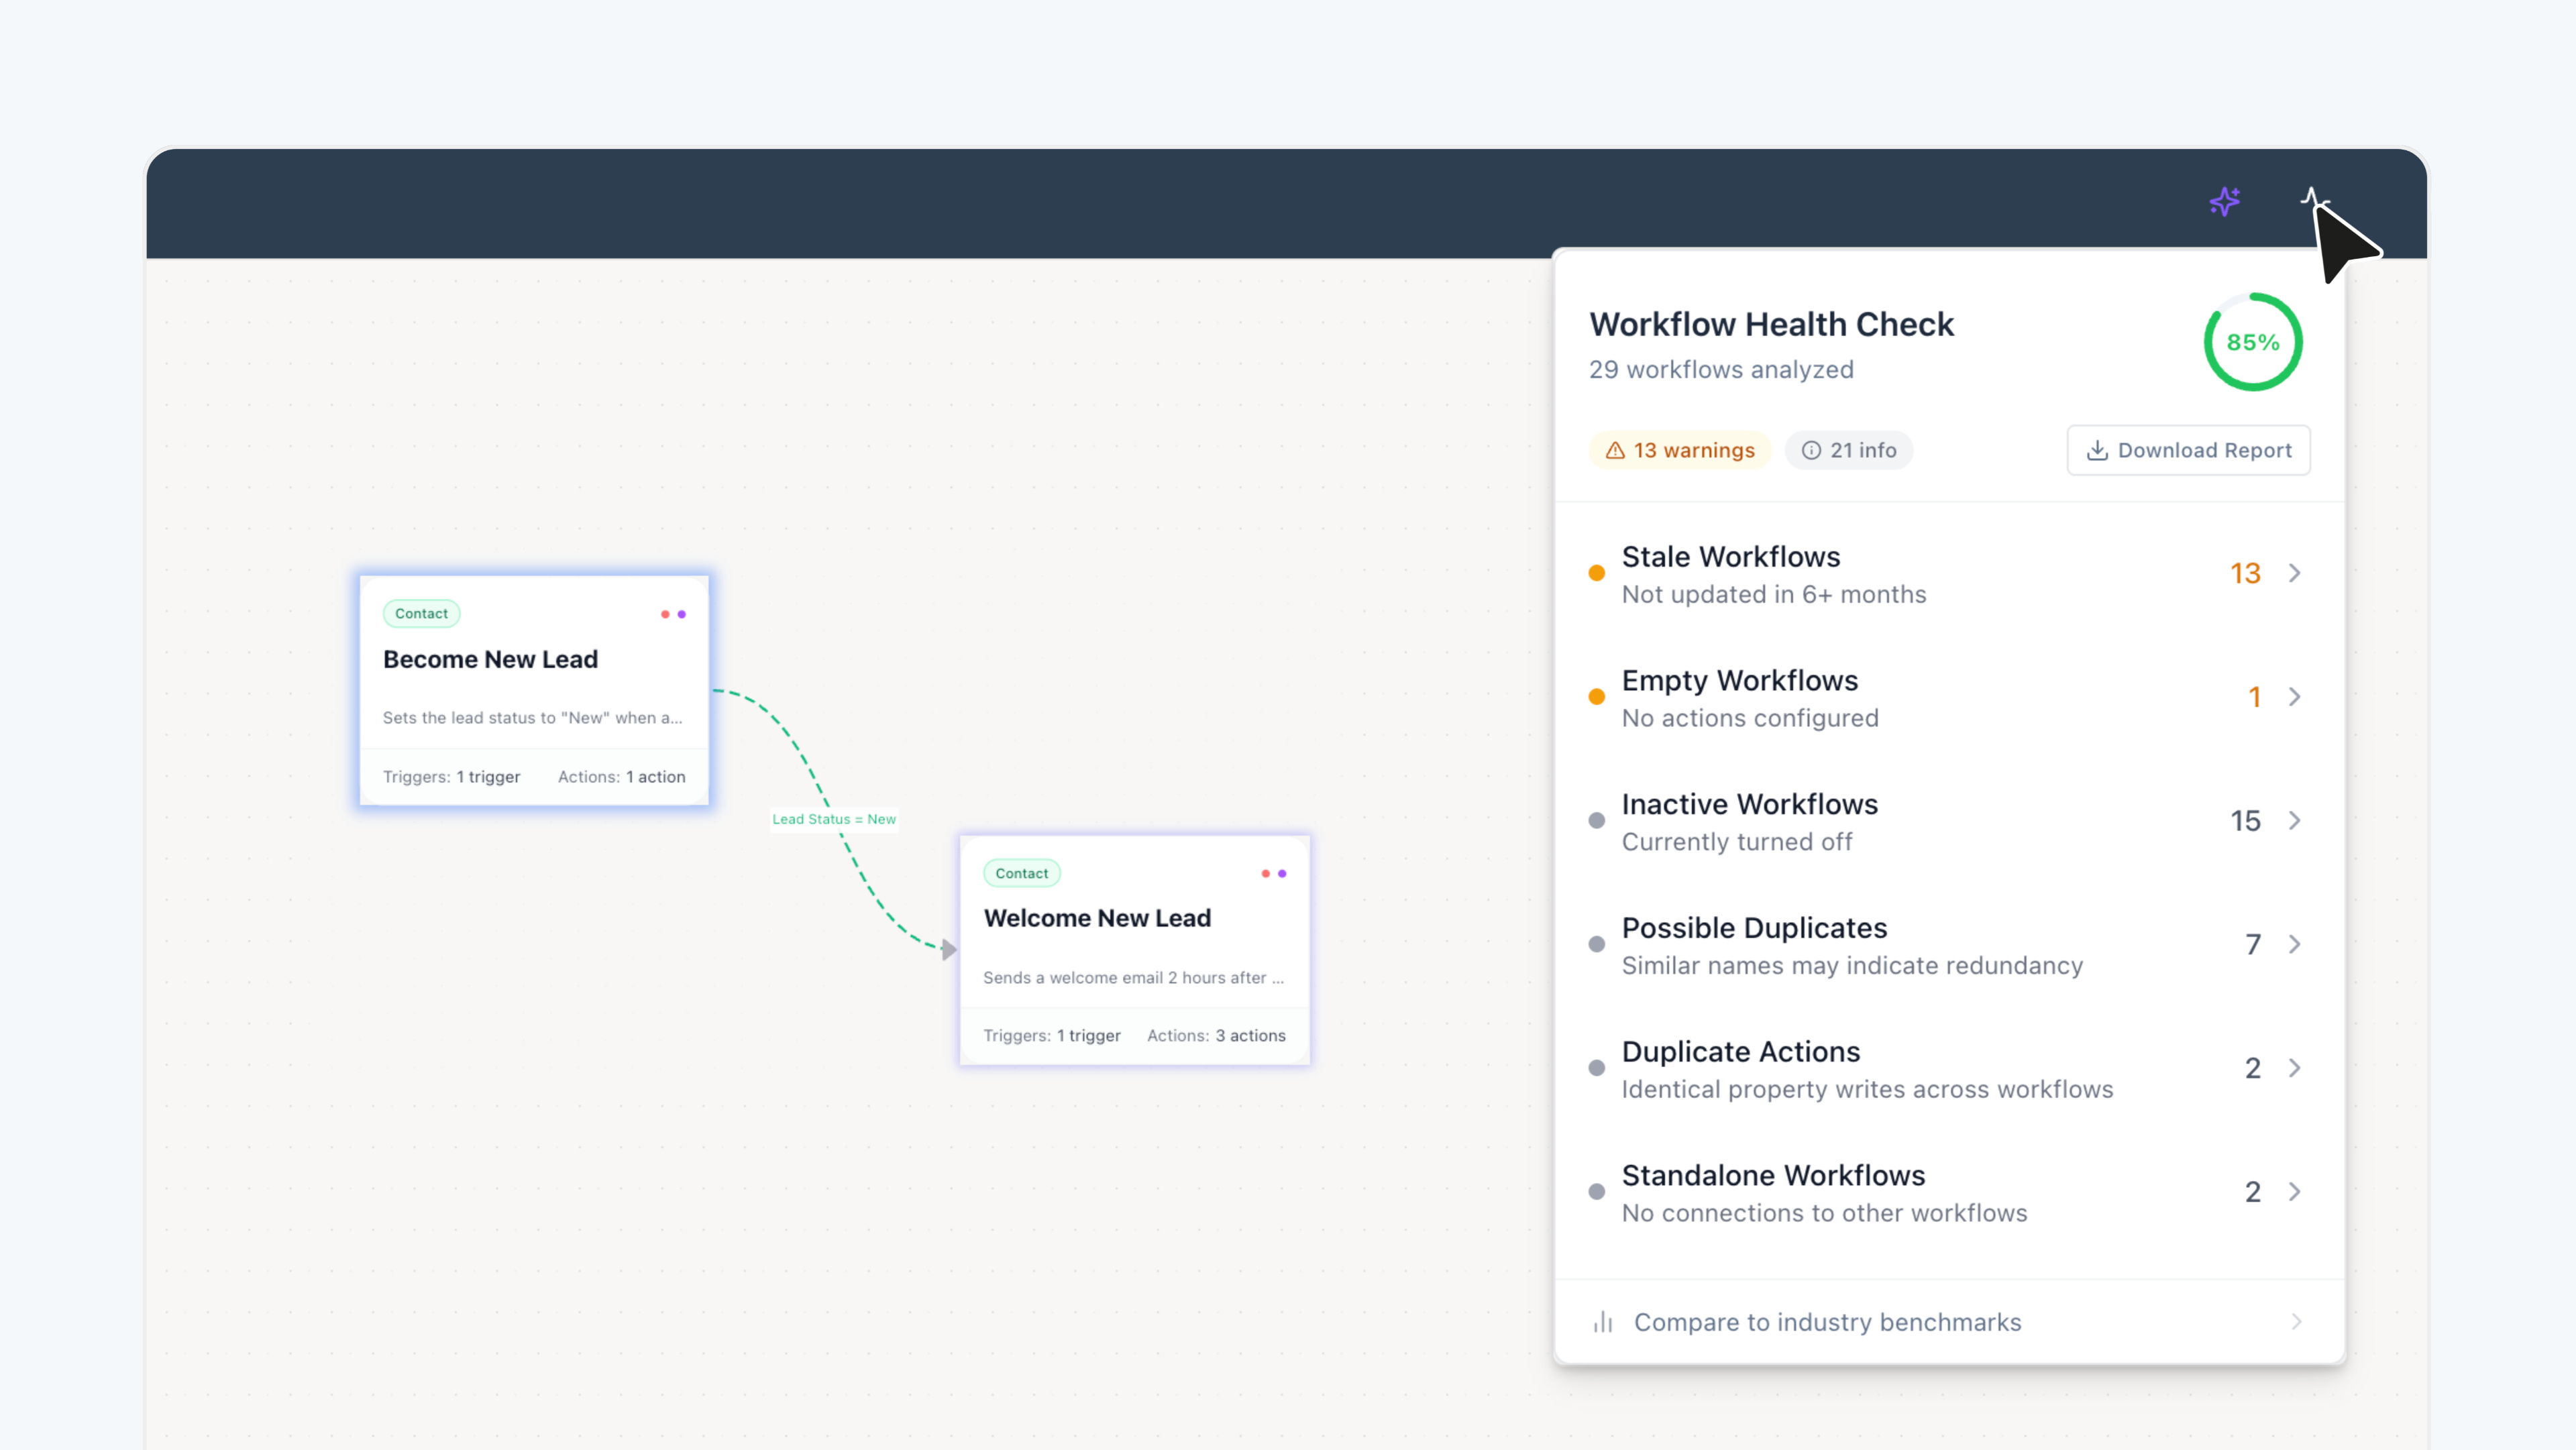Image resolution: width=2576 pixels, height=1450 pixels.
Task: Click status dots on Become New Lead card
Action: tap(673, 614)
